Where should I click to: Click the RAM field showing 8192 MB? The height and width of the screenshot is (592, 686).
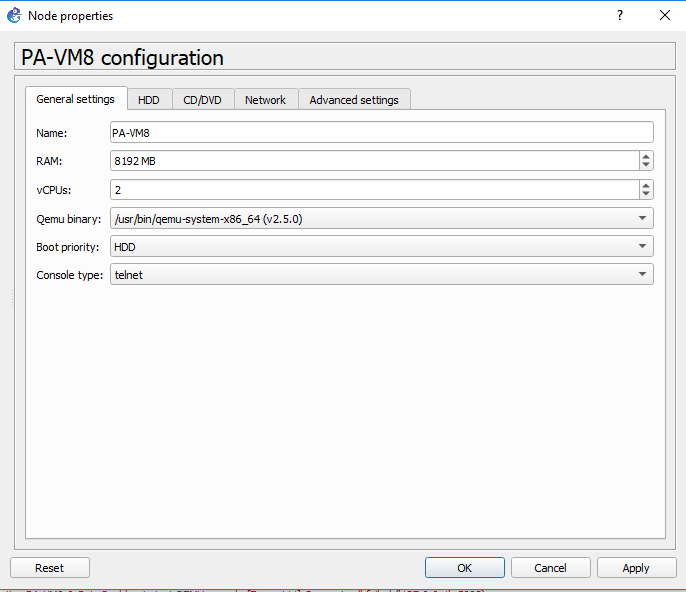coord(374,161)
